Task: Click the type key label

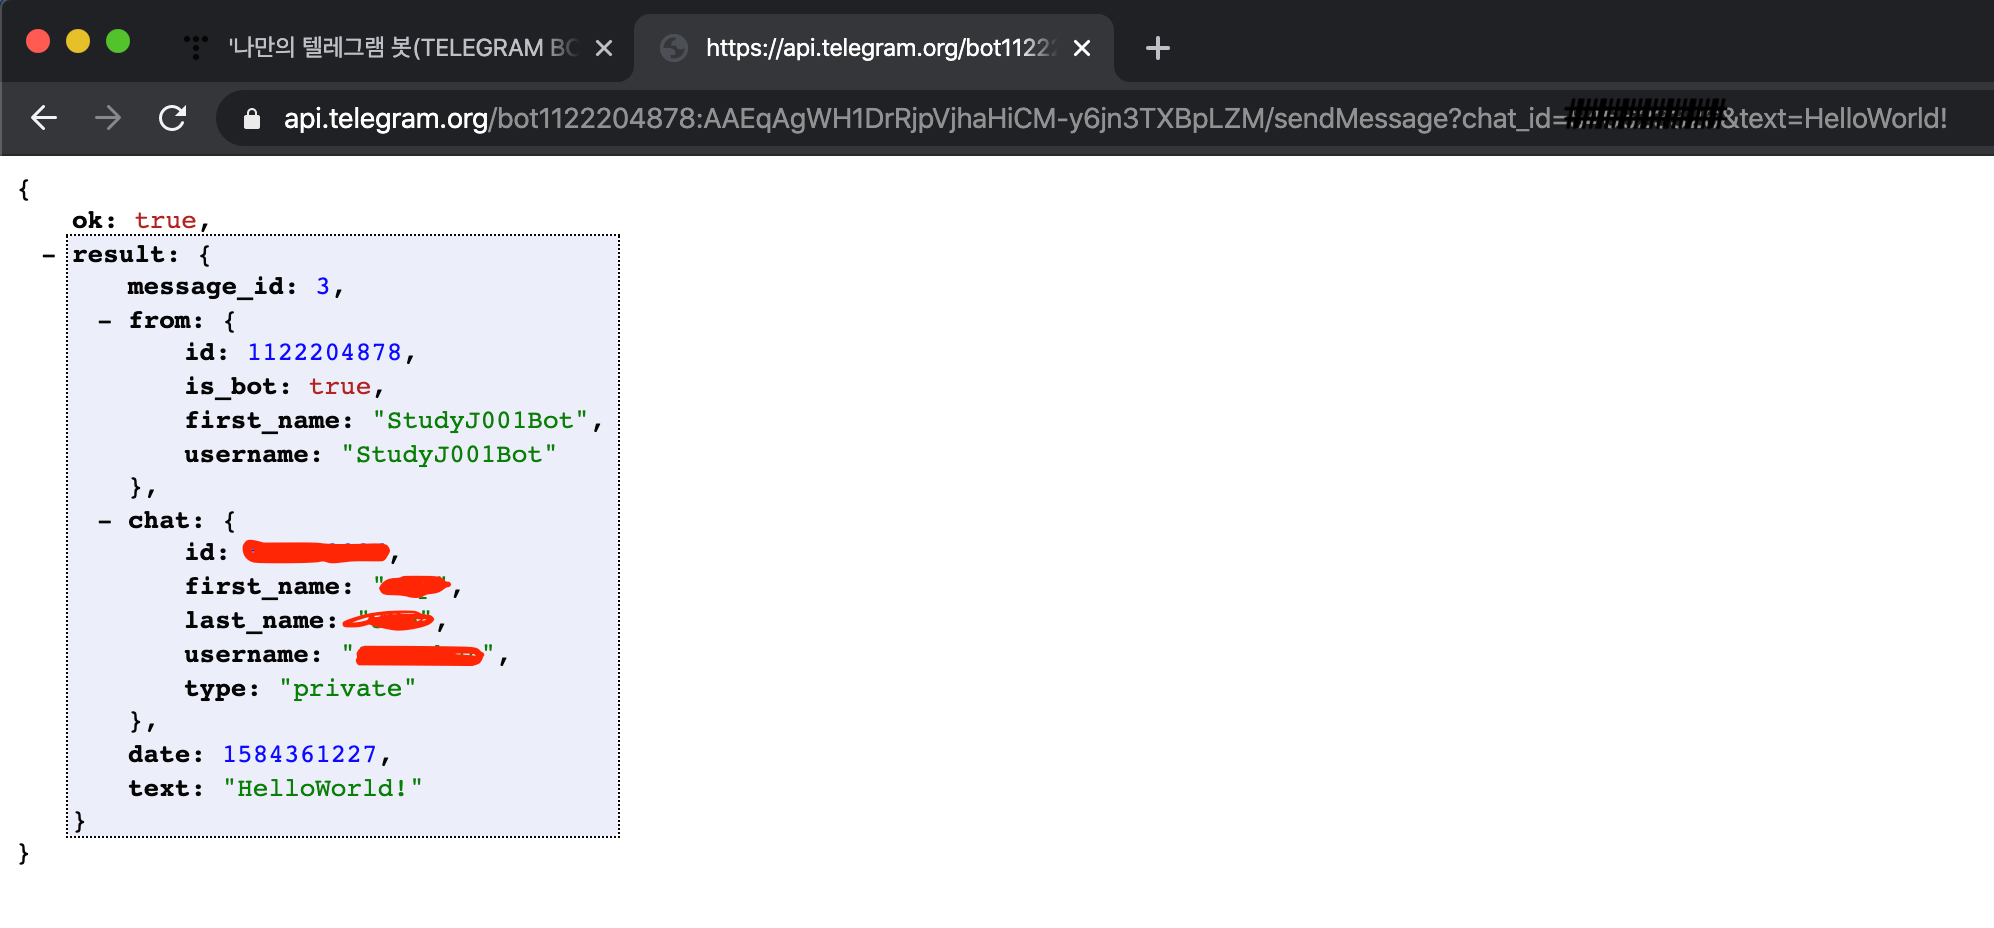Action: (222, 689)
